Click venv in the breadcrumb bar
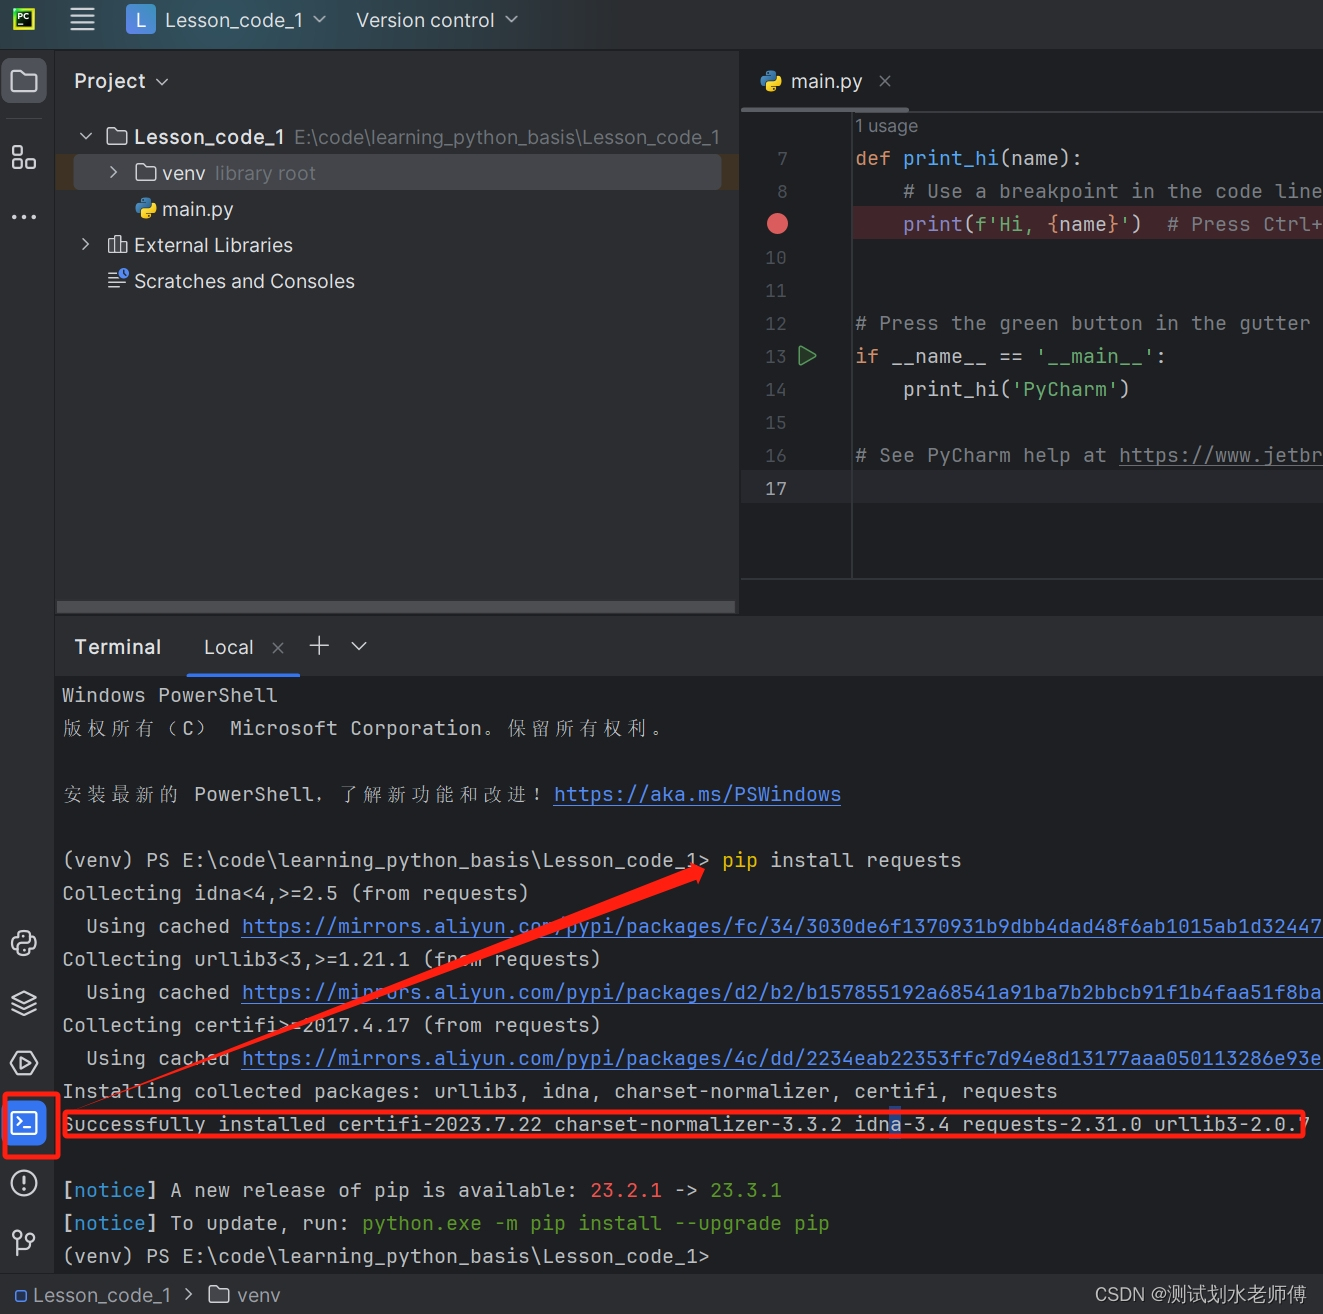 [x=245, y=1295]
